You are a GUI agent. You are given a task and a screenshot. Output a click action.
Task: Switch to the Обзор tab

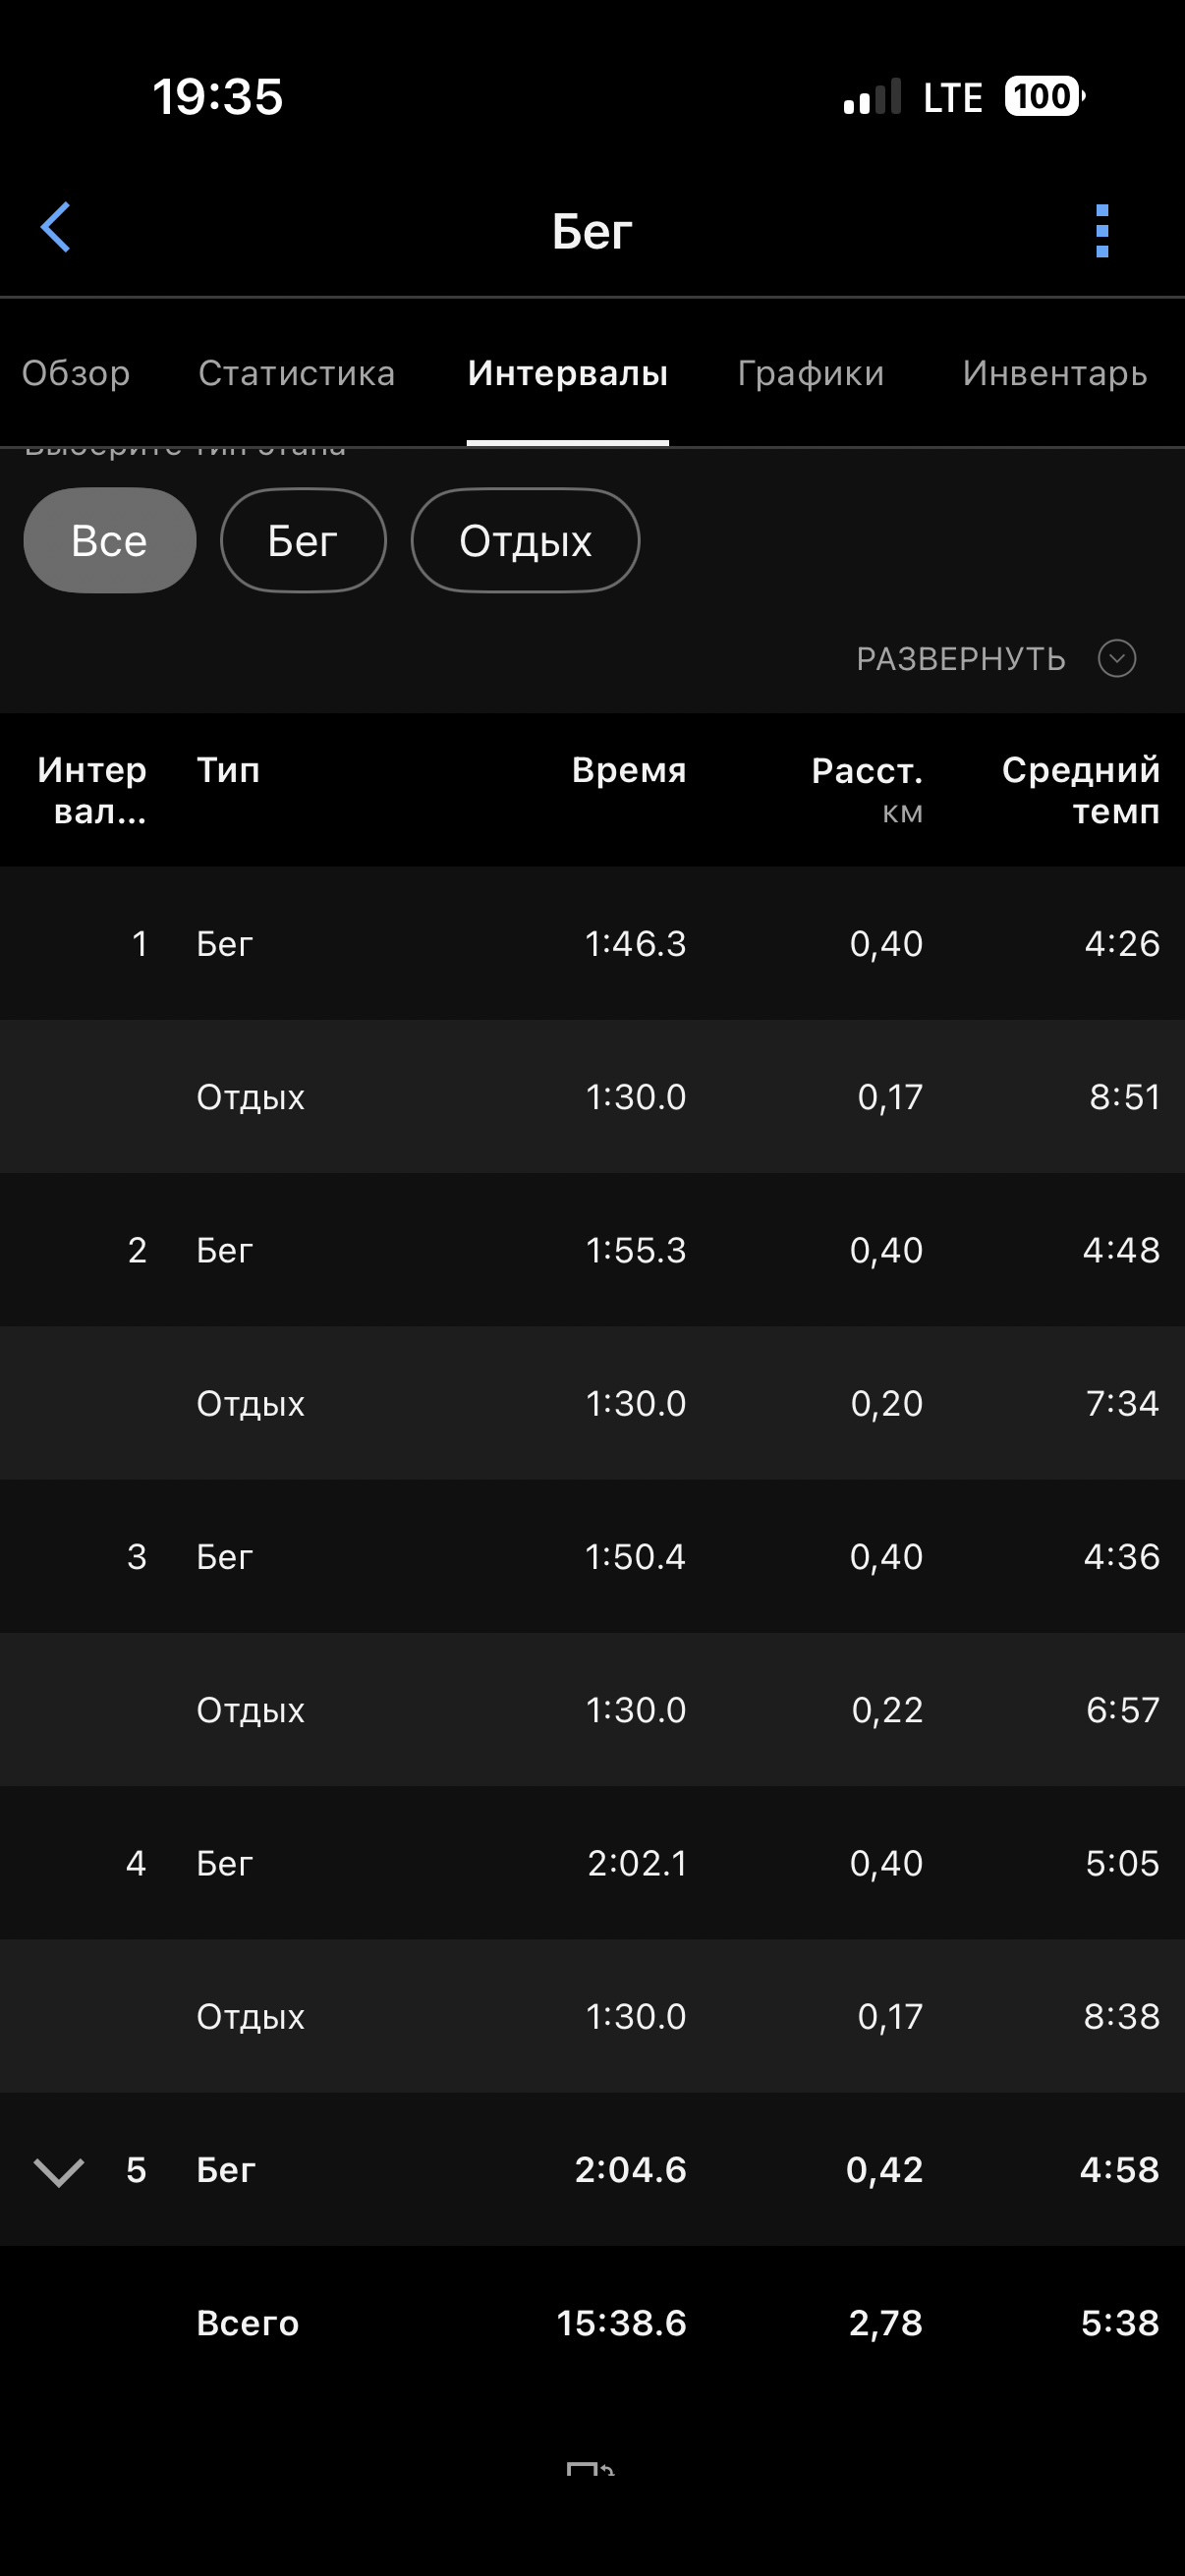[x=76, y=373]
